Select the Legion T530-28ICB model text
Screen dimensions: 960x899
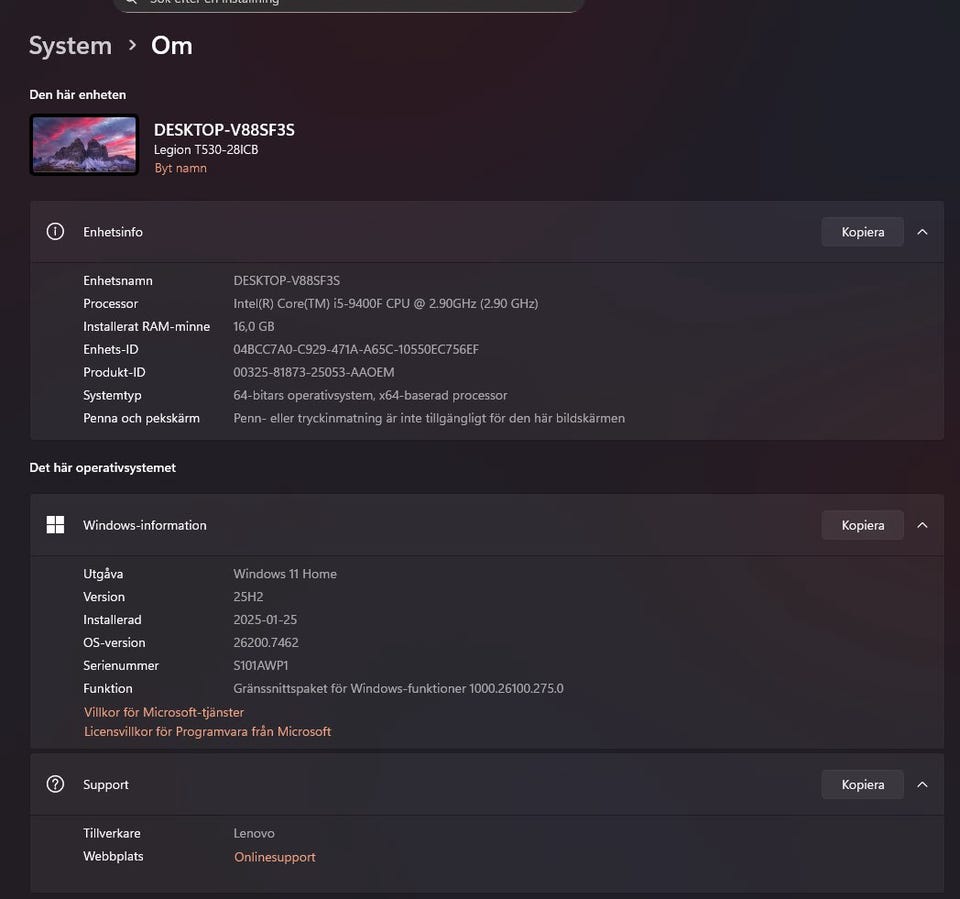206,149
